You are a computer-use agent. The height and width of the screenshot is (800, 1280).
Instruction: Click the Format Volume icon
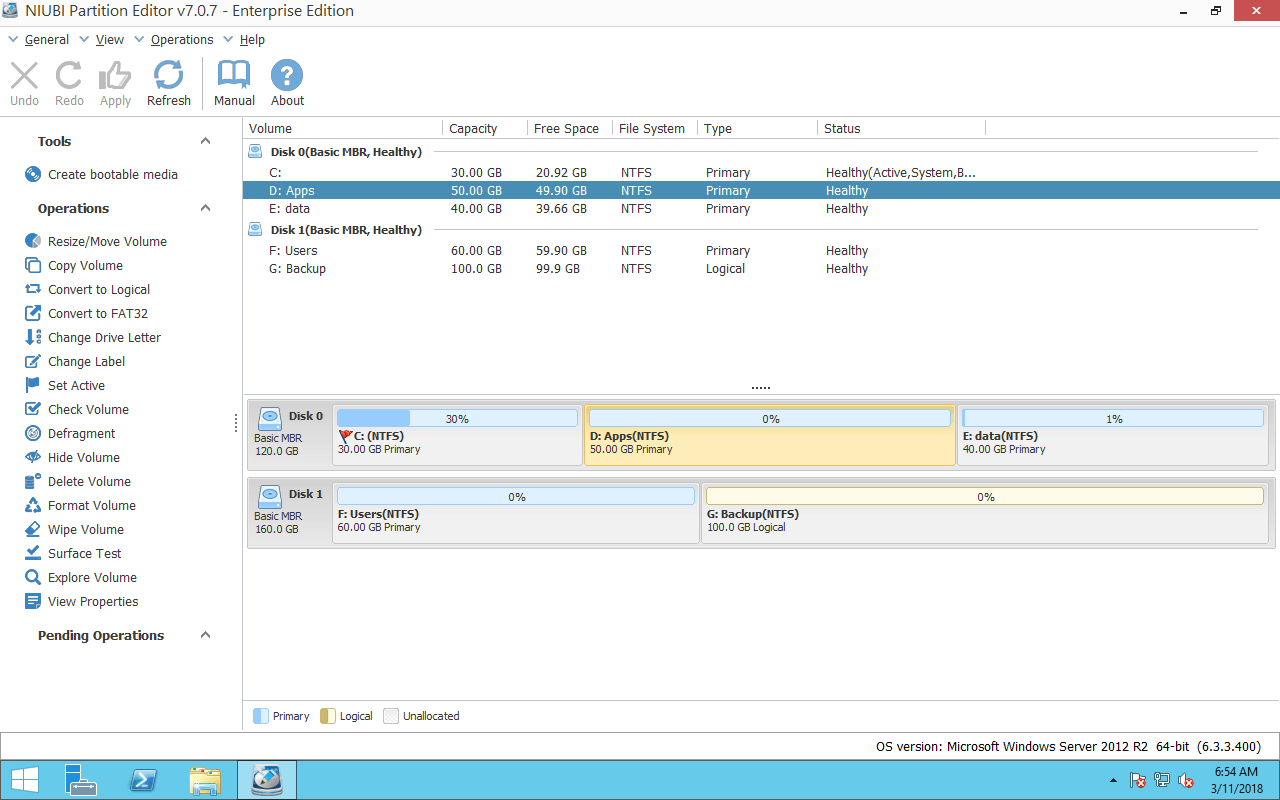click(33, 505)
